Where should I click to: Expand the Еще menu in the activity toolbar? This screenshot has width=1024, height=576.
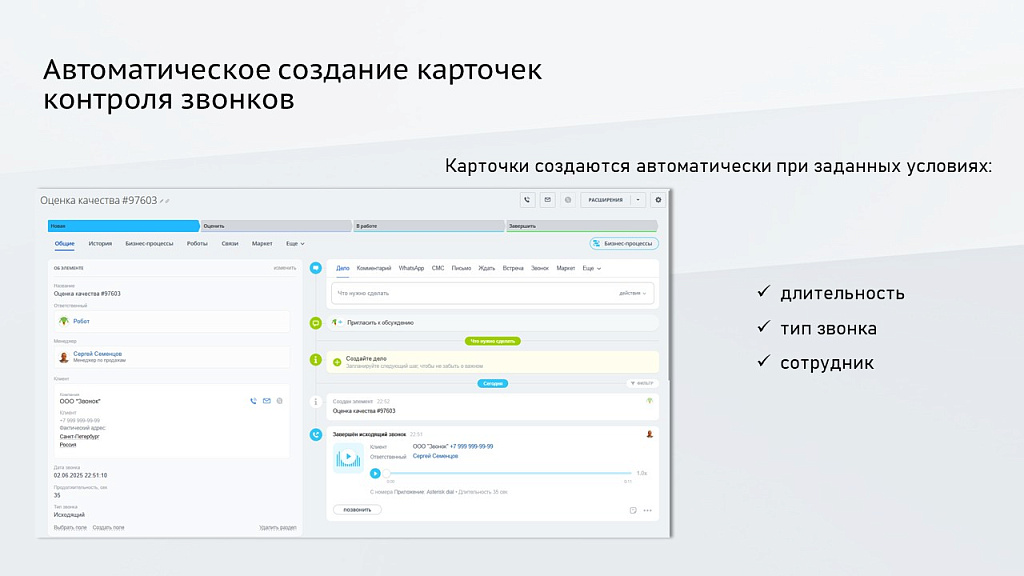tap(590, 267)
